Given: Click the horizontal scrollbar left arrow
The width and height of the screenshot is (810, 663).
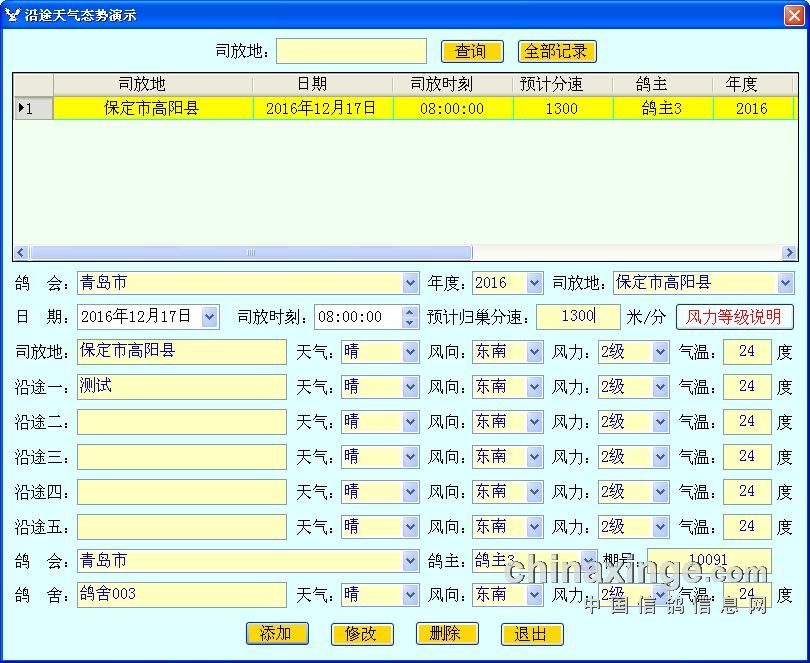Looking at the screenshot, I should pos(21,253).
